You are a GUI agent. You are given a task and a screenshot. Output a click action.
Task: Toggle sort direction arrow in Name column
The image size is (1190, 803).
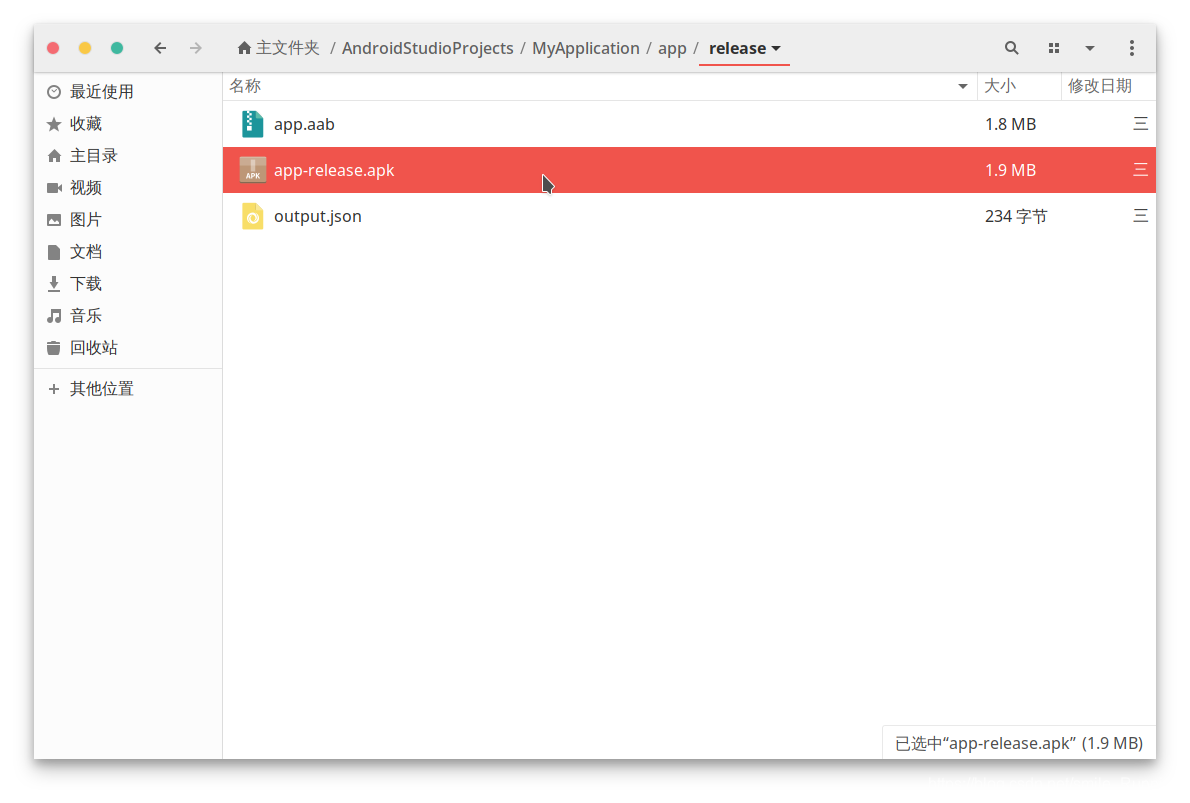tap(962, 87)
